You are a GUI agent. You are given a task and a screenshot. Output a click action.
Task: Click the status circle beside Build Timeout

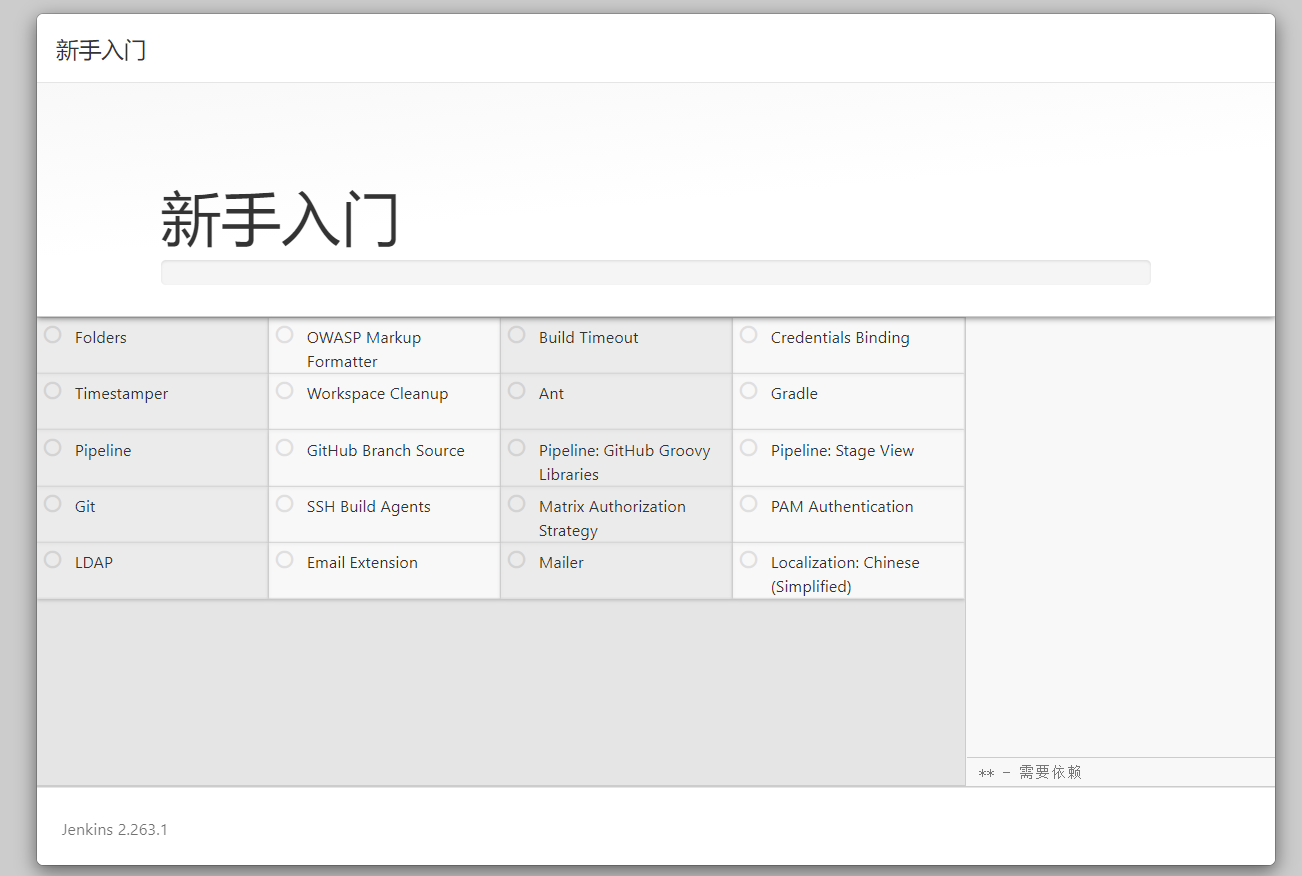point(517,335)
